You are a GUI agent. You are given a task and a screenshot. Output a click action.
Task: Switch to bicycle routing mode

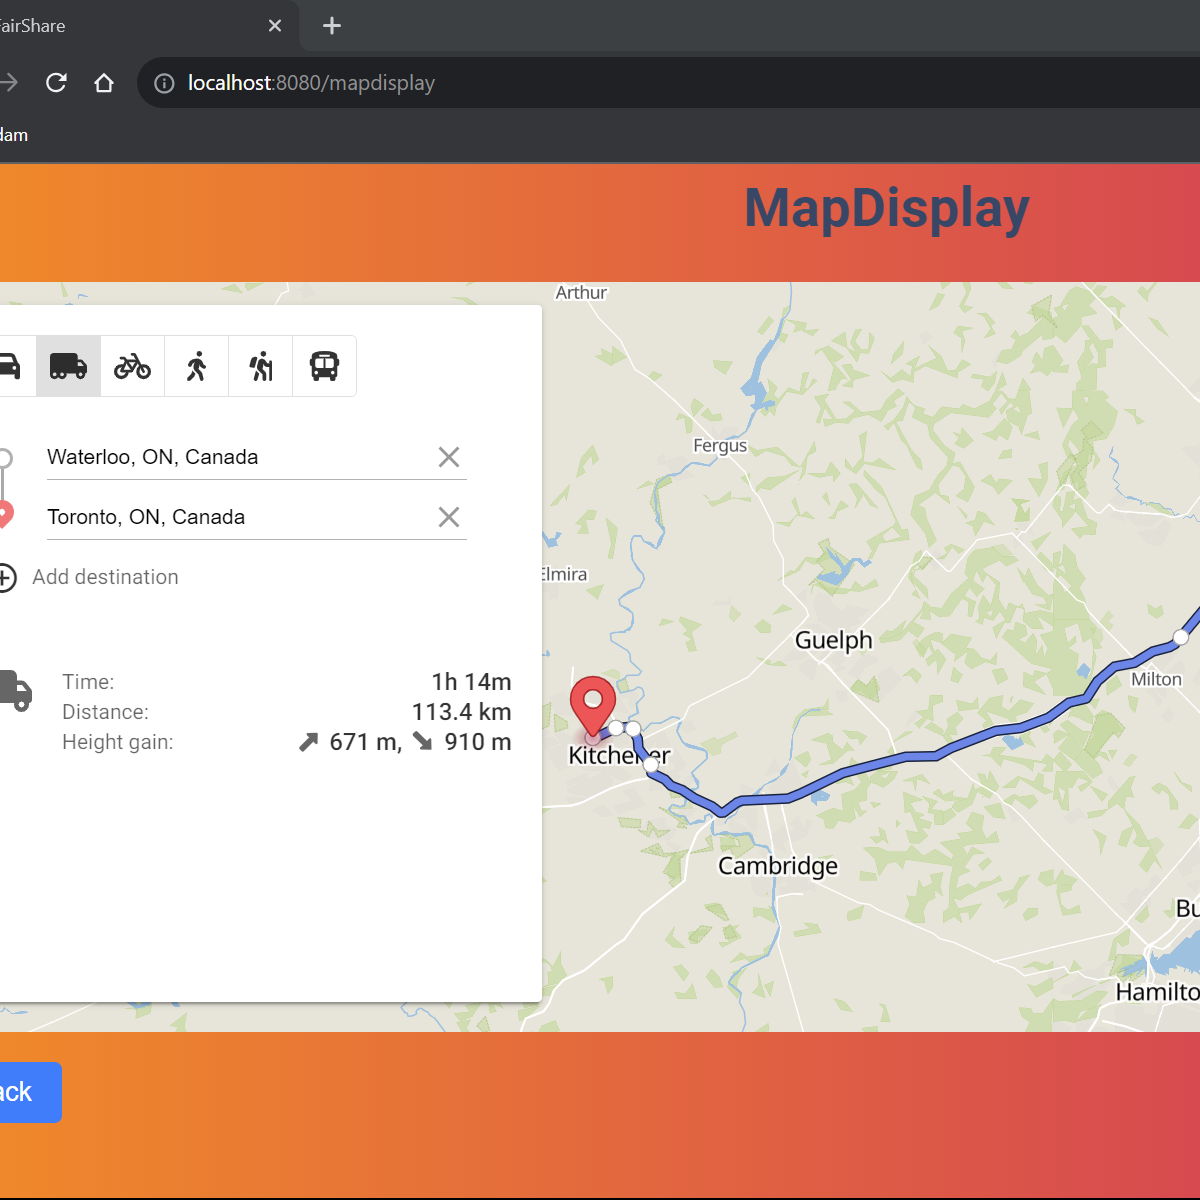[x=132, y=366]
